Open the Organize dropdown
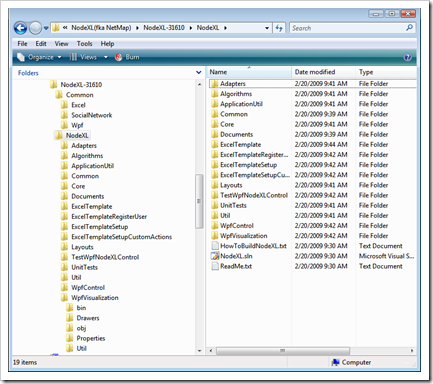The width and height of the screenshot is (433, 384). [39, 57]
